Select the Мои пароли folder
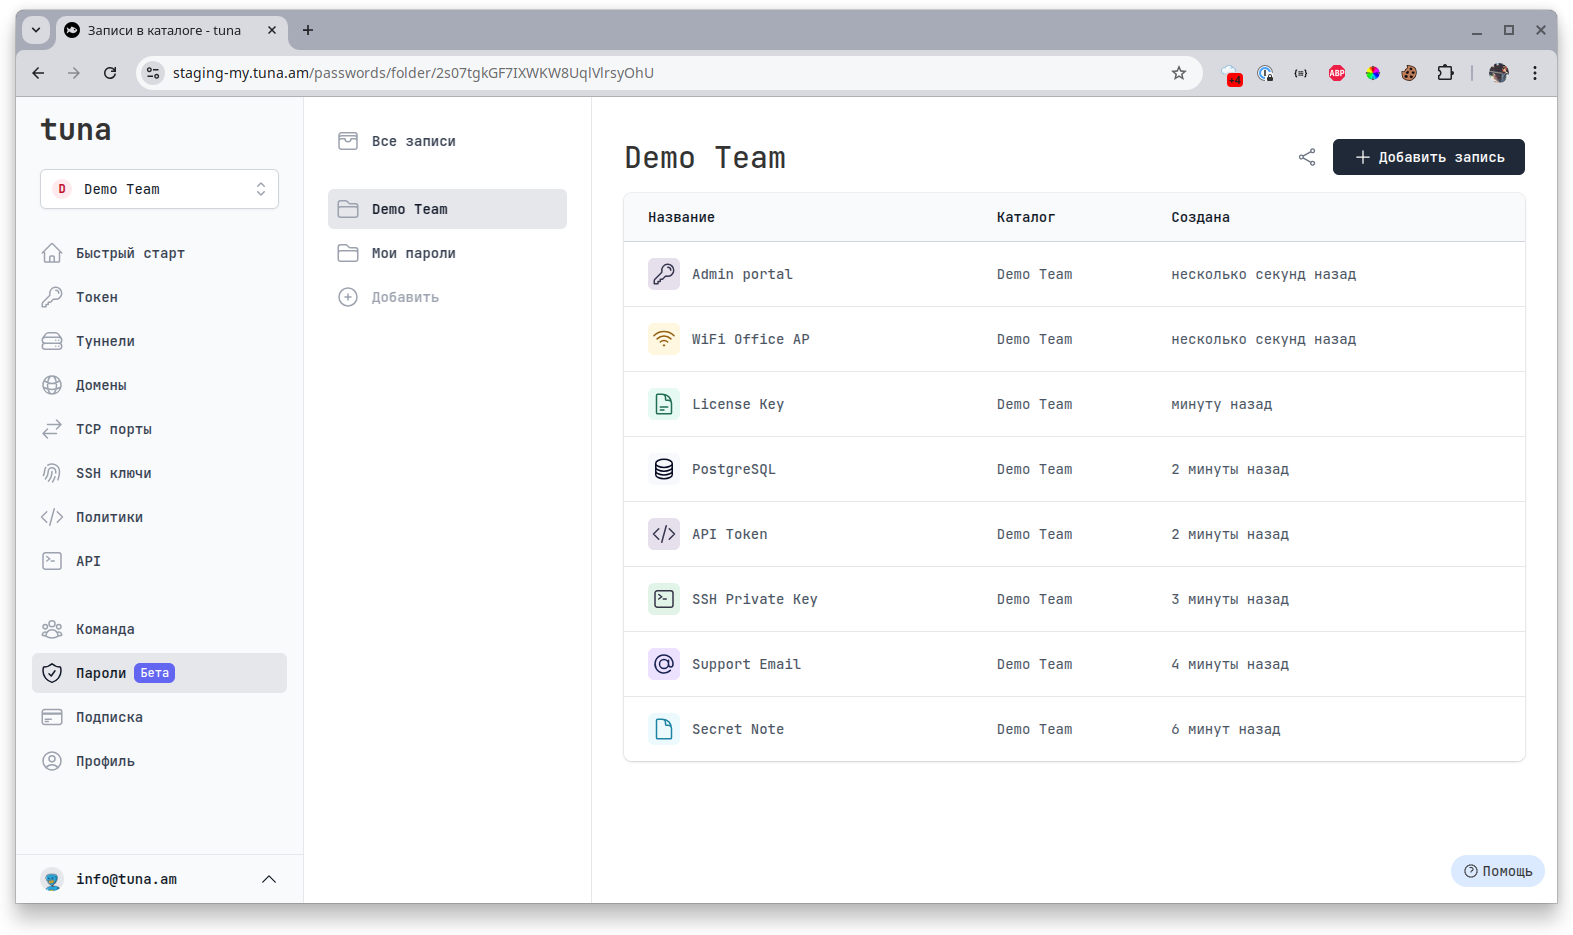The height and width of the screenshot is (935, 1573). (x=413, y=253)
